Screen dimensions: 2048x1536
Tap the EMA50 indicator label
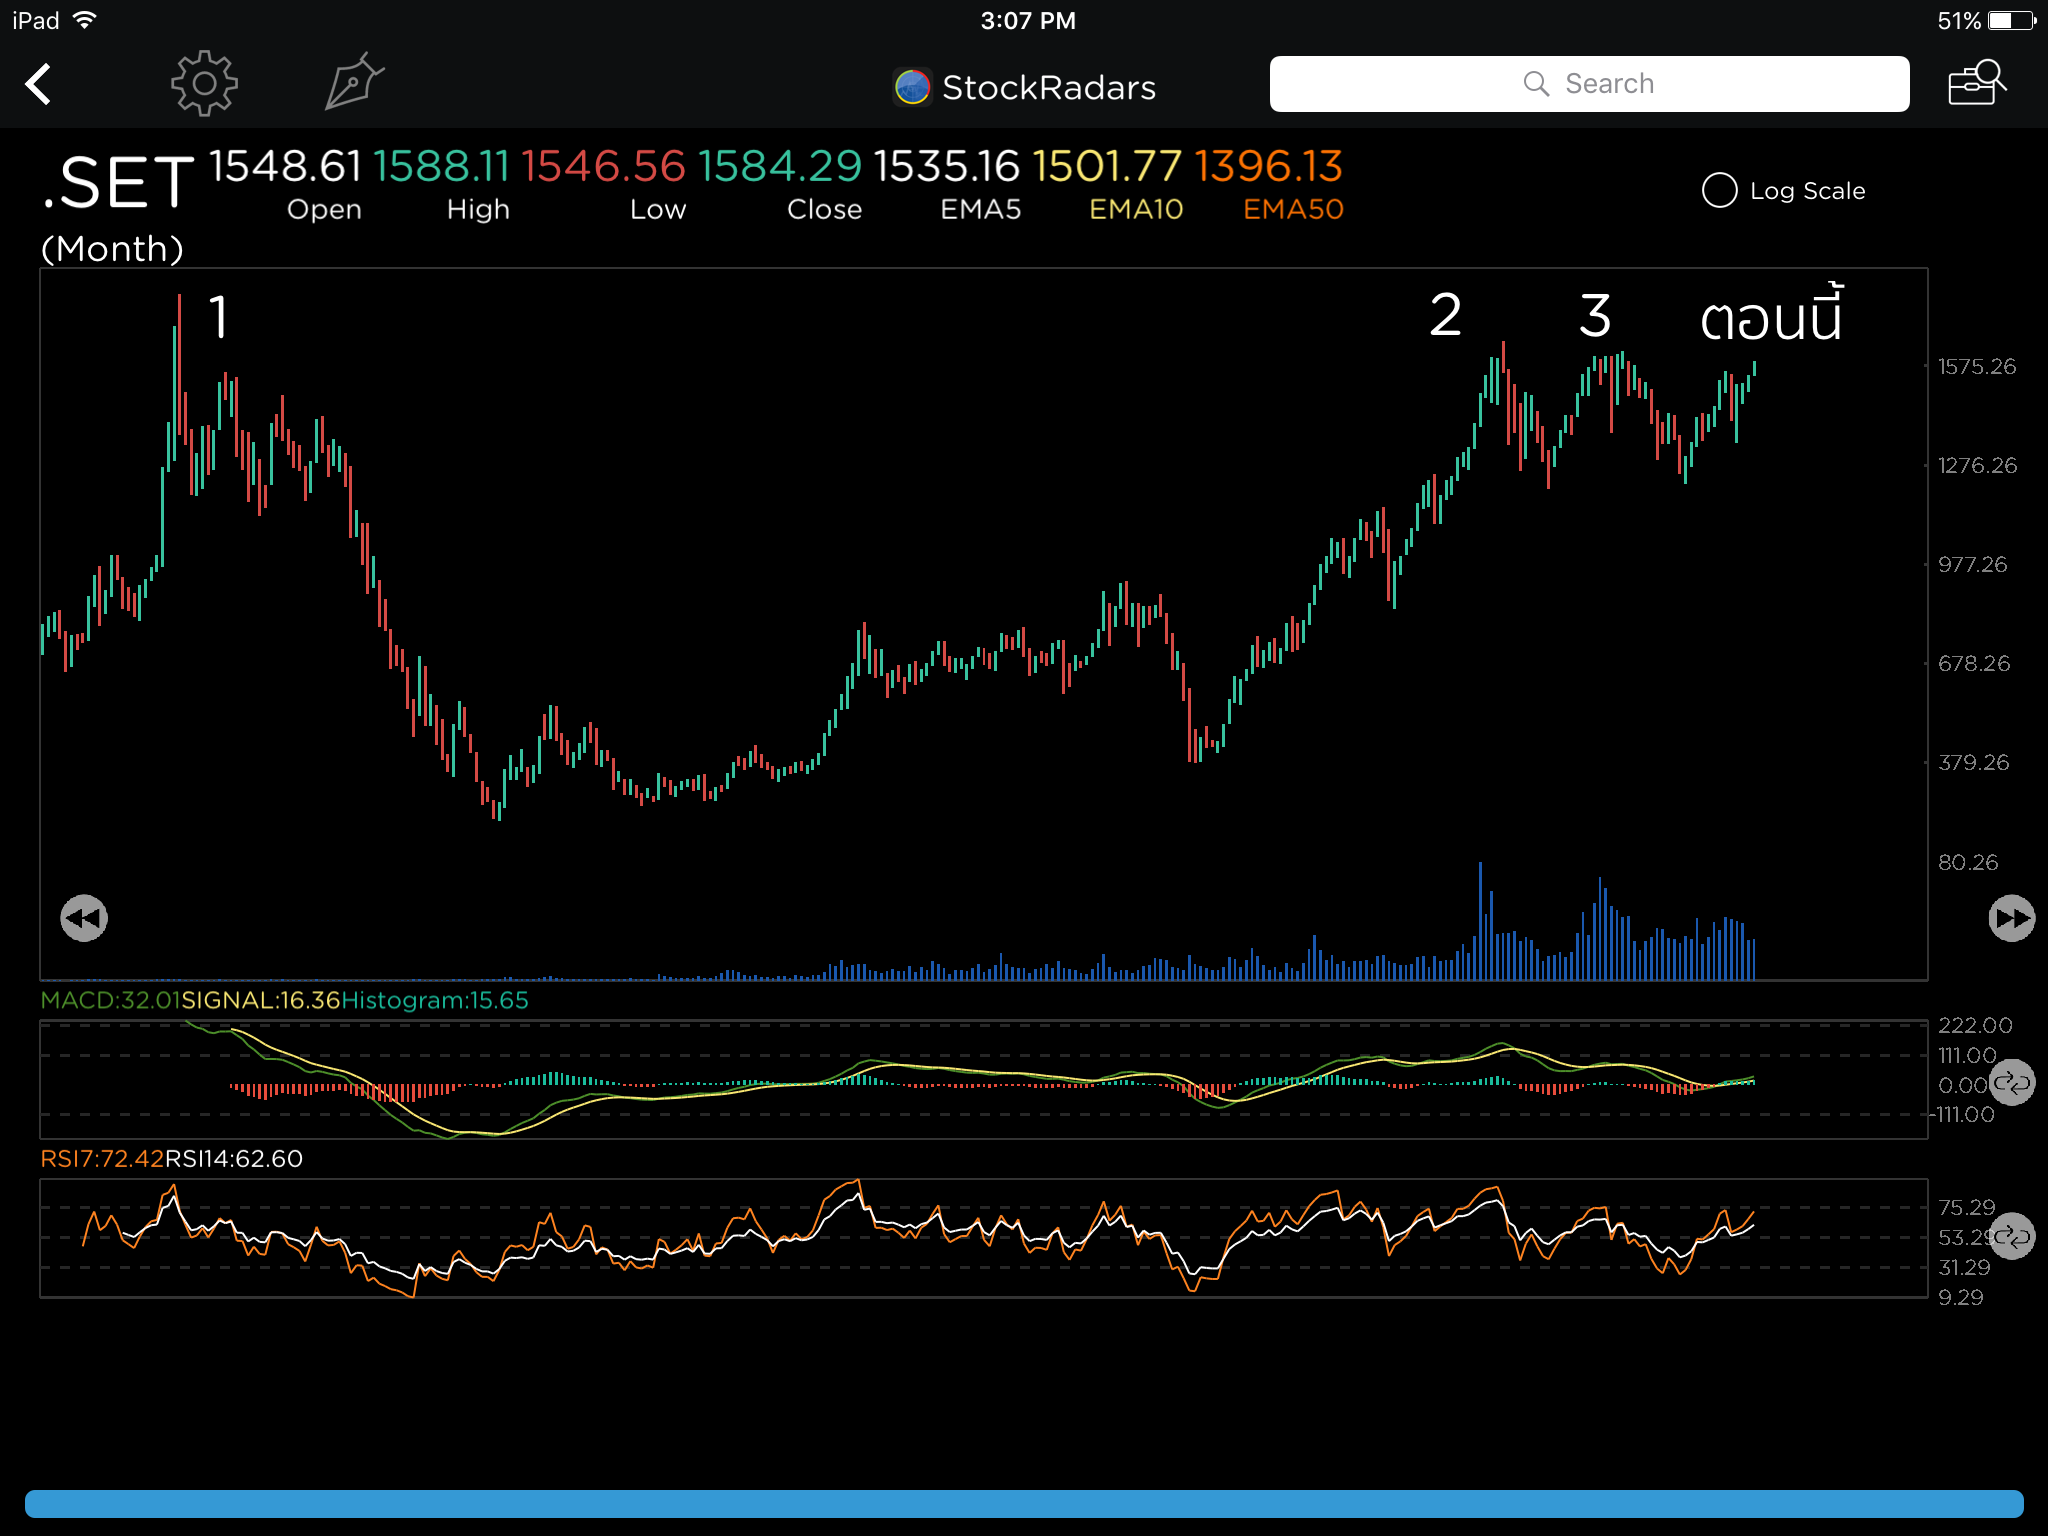(x=1292, y=210)
